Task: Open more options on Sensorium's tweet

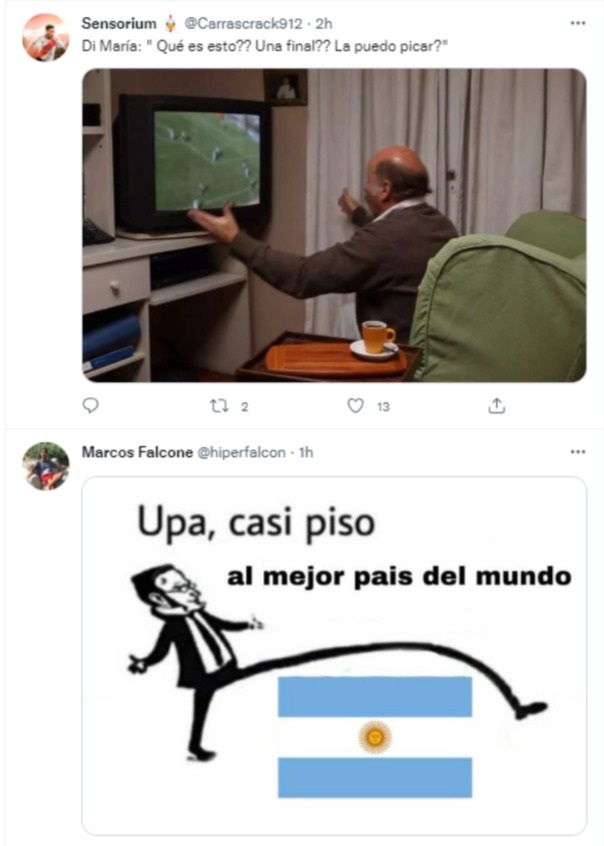Action: [578, 23]
